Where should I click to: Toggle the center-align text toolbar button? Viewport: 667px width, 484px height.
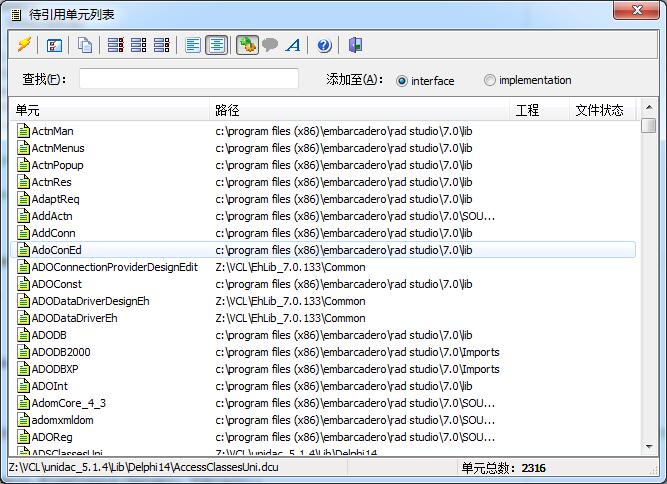coord(215,45)
